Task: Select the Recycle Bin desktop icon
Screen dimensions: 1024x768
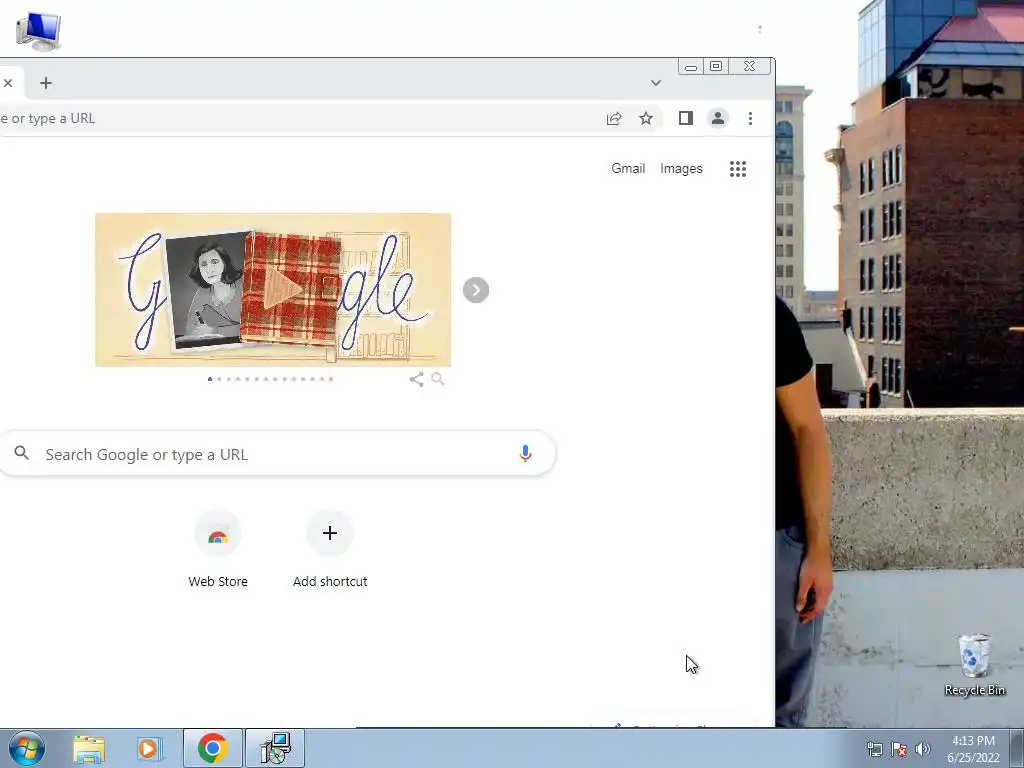Action: pyautogui.click(x=974, y=665)
